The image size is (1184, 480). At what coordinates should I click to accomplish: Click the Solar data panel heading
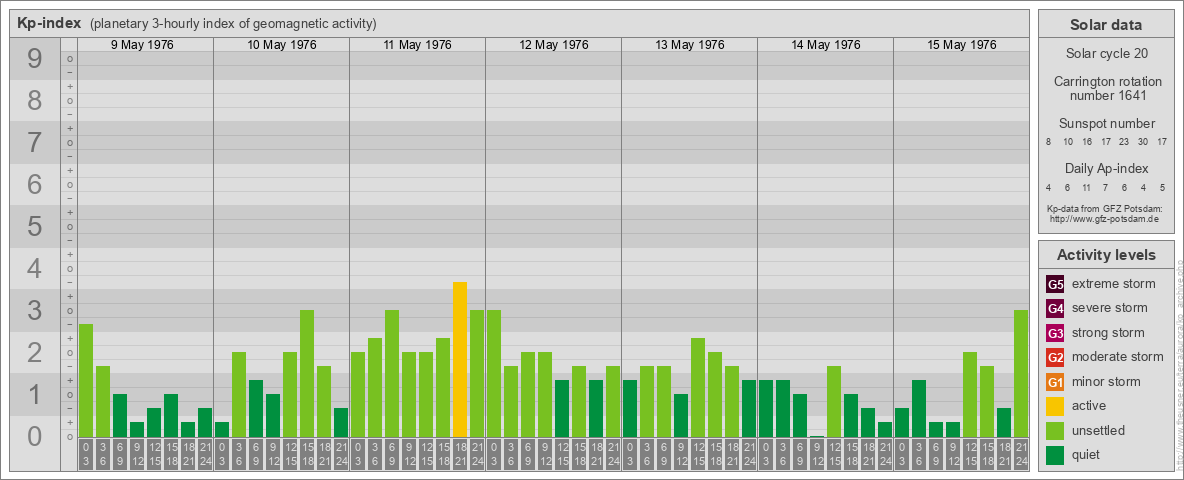(x=1106, y=25)
